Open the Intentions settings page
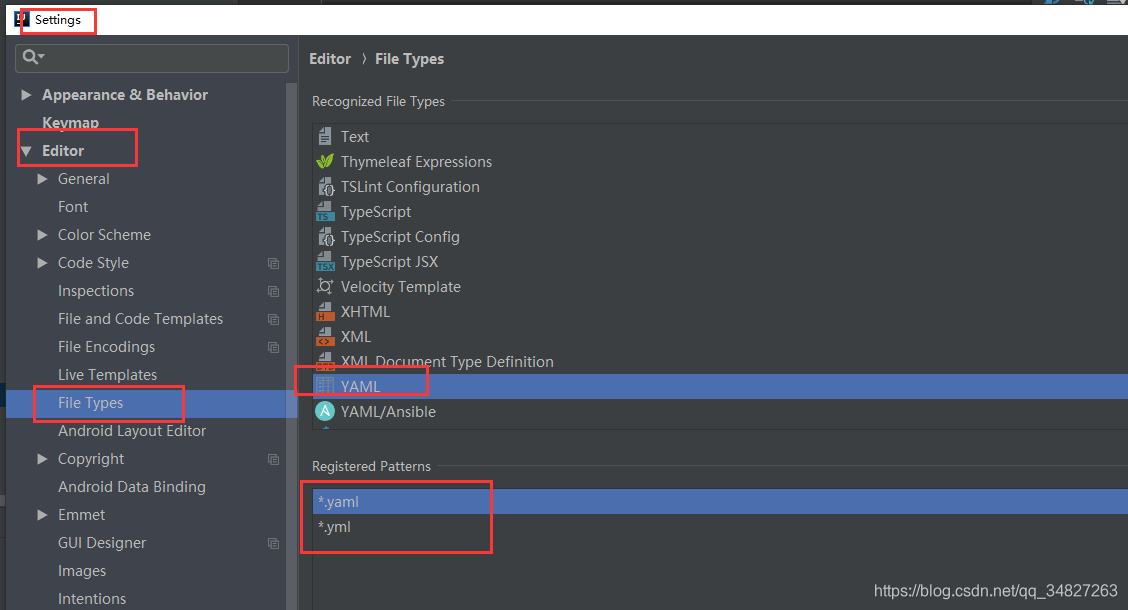Viewport: 1128px width, 610px height. pyautogui.click(x=91, y=599)
